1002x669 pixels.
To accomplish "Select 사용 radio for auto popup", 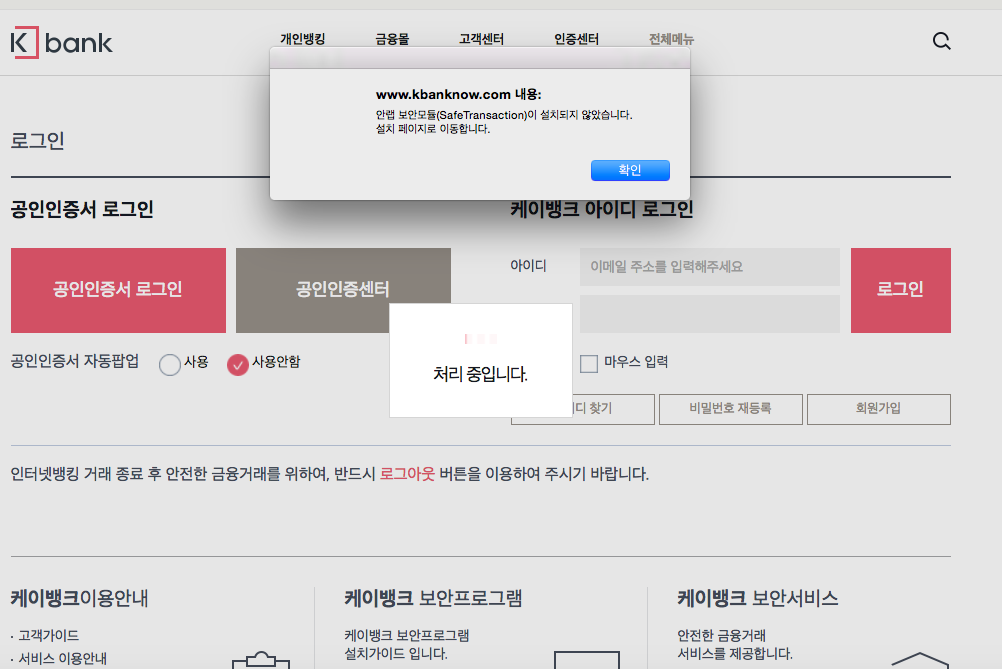I will coord(170,364).
